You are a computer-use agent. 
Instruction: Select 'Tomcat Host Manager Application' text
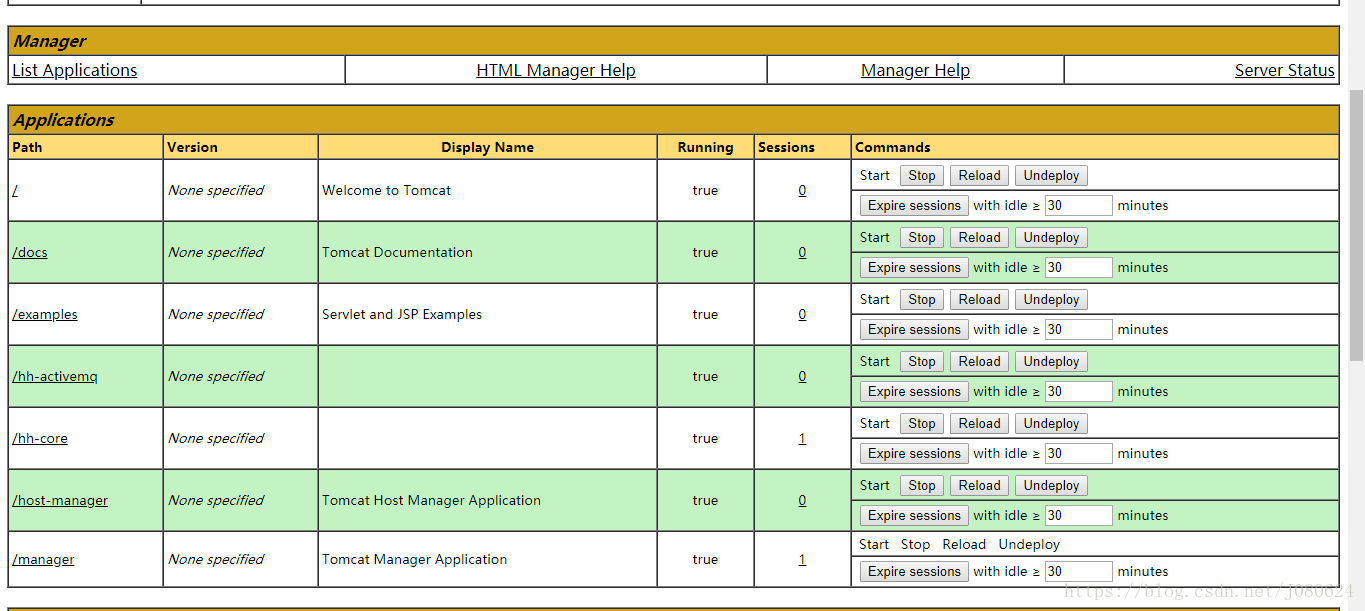[x=431, y=500]
